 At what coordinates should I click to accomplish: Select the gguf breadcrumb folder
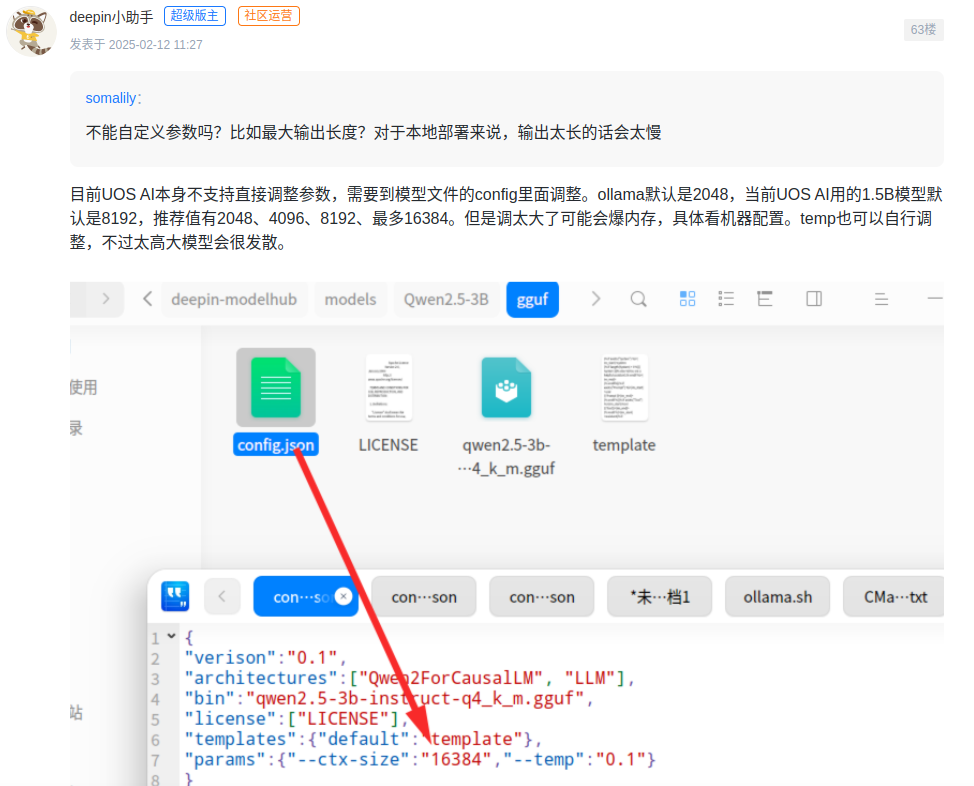pos(532,299)
